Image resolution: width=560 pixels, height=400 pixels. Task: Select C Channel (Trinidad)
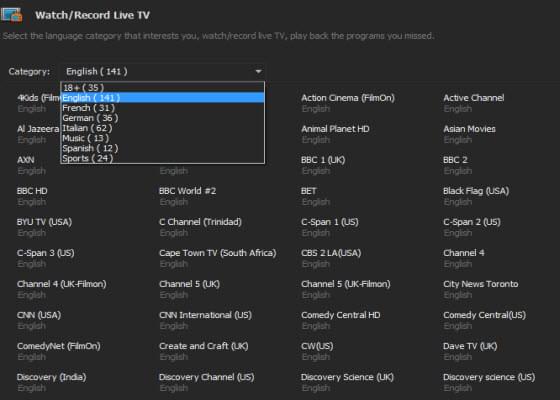coord(200,222)
